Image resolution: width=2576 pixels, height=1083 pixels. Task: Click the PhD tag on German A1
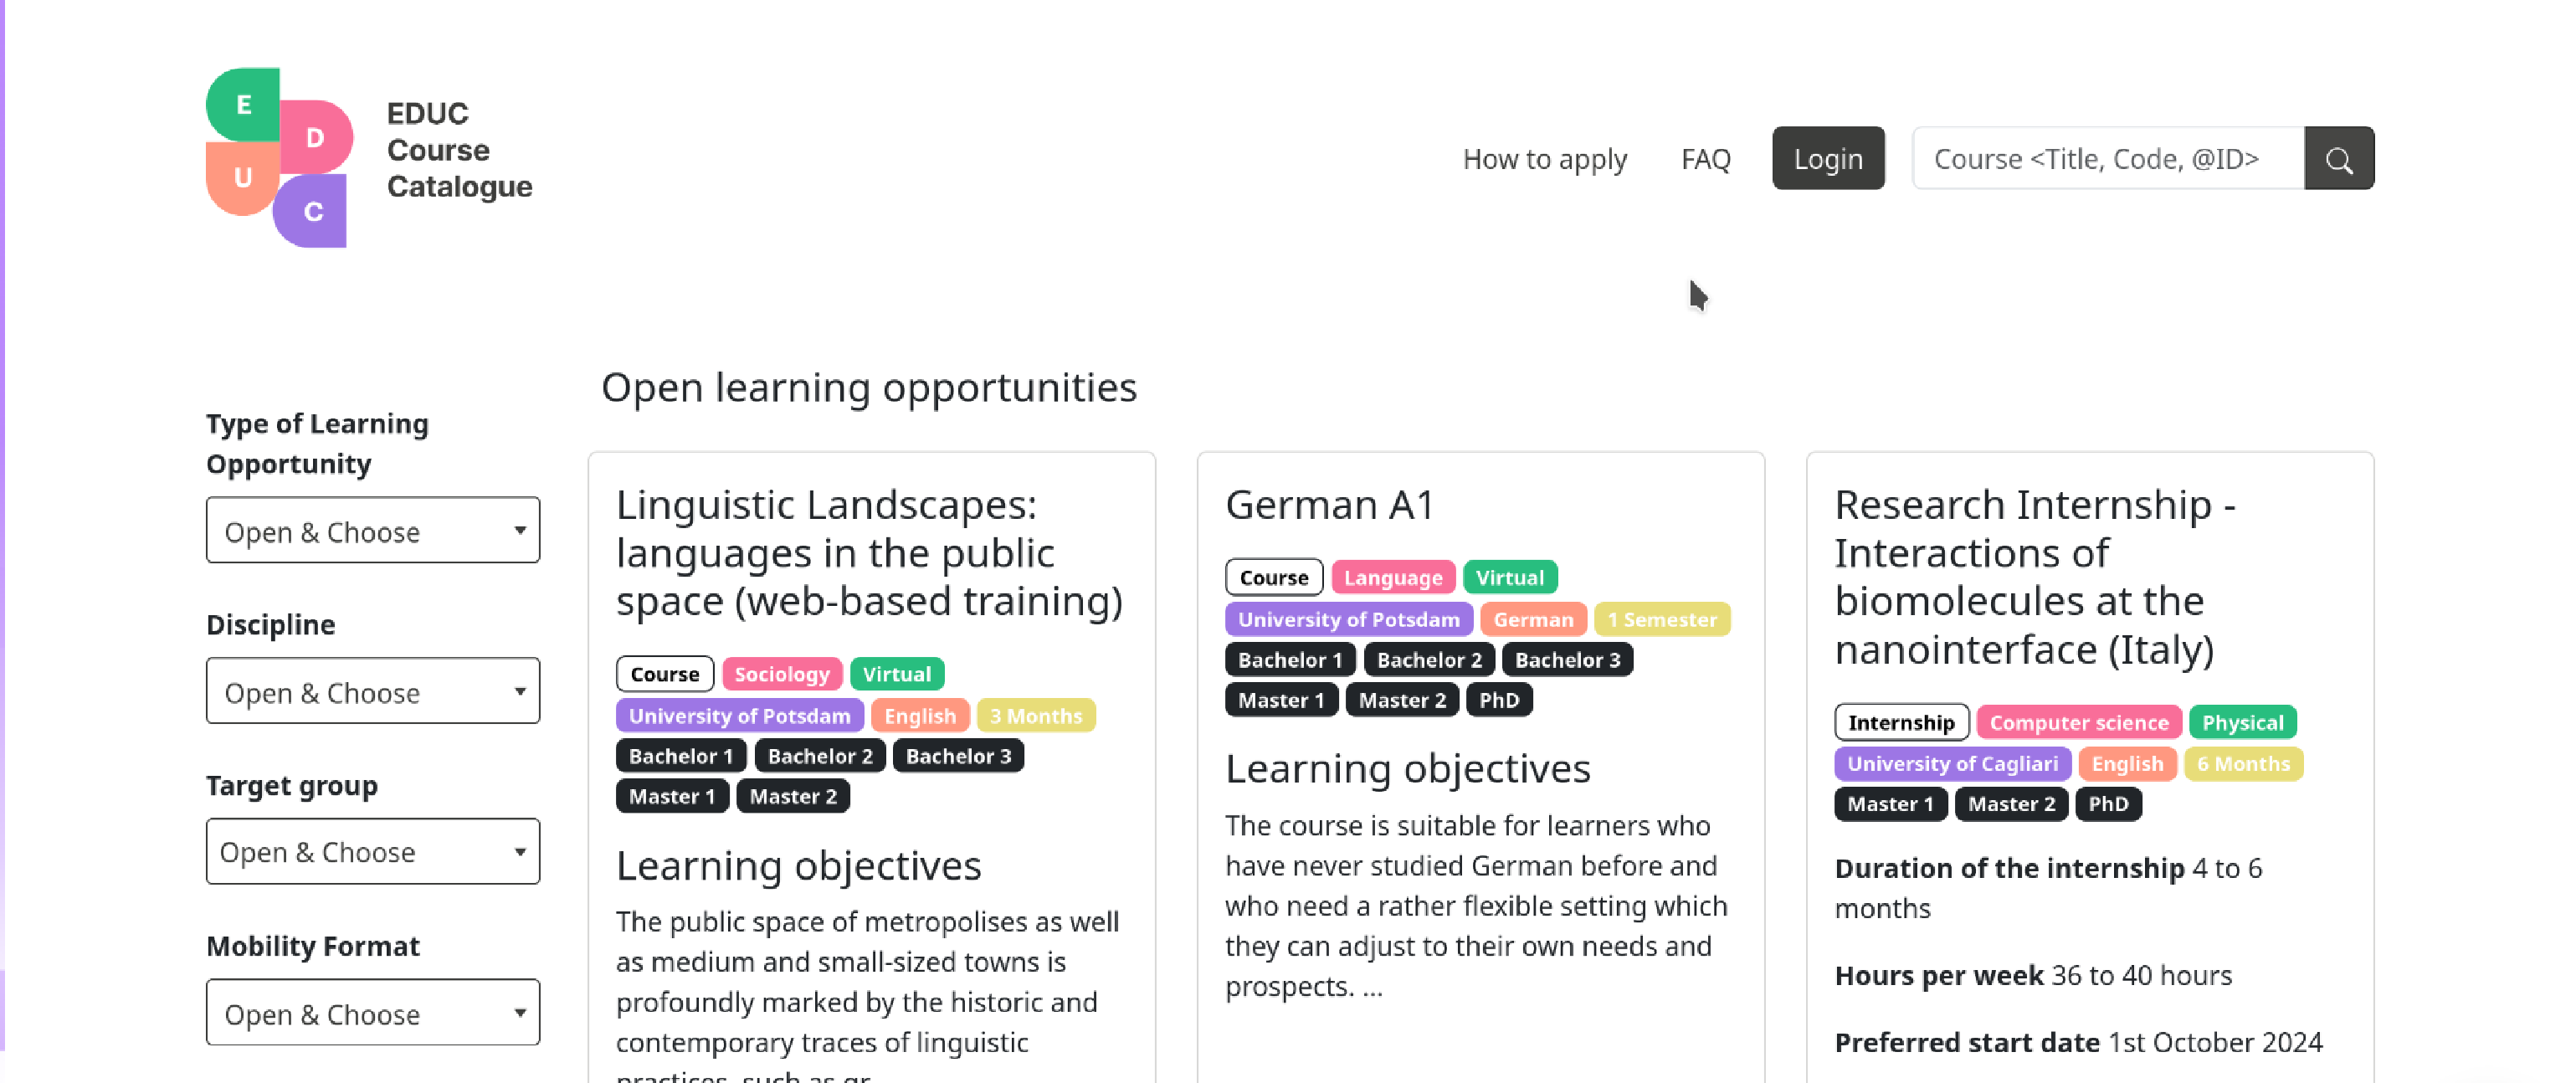1498,700
